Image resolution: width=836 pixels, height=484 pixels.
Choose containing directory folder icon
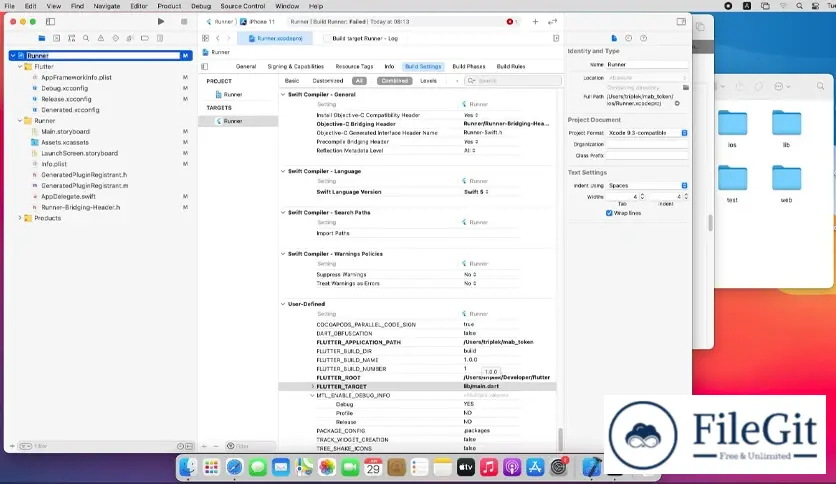[x=686, y=87]
